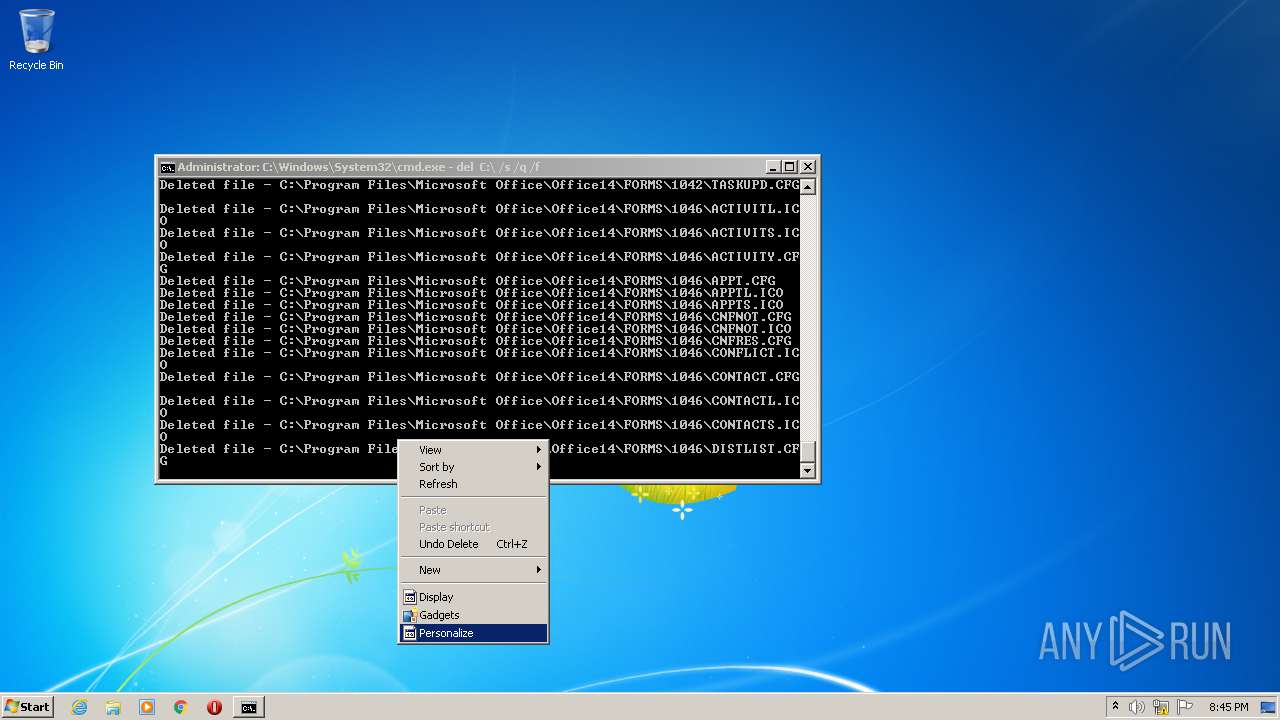Show hidden tray icons arrow
This screenshot has height=720, width=1280.
[1115, 706]
